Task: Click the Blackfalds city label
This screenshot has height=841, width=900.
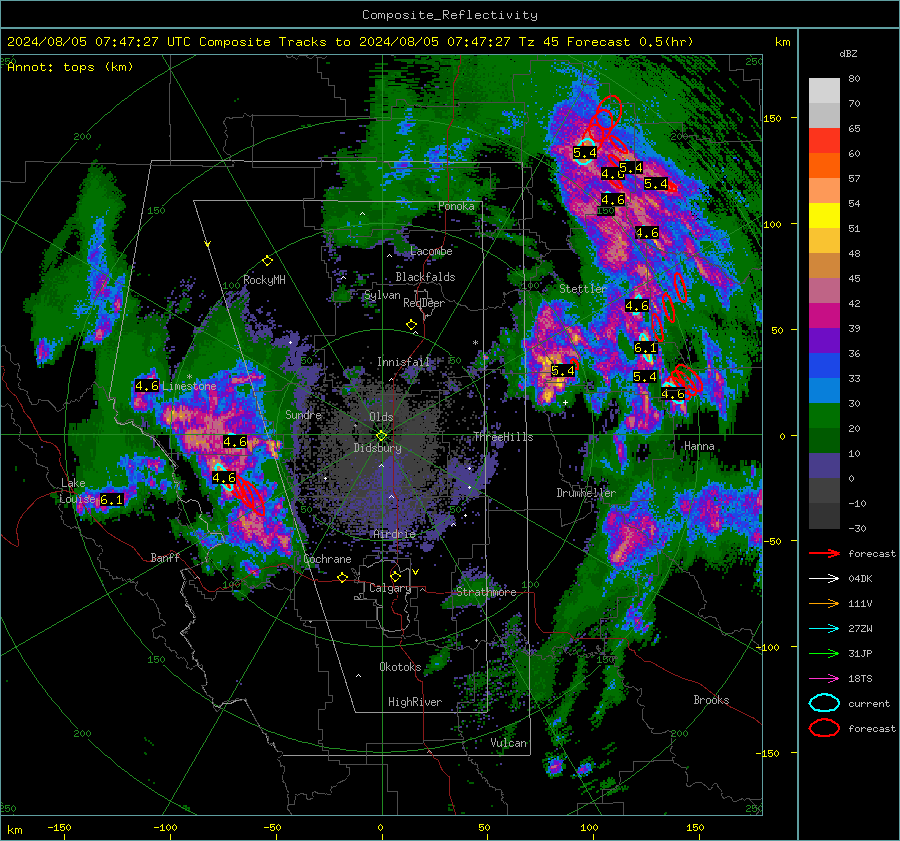Action: [x=425, y=277]
